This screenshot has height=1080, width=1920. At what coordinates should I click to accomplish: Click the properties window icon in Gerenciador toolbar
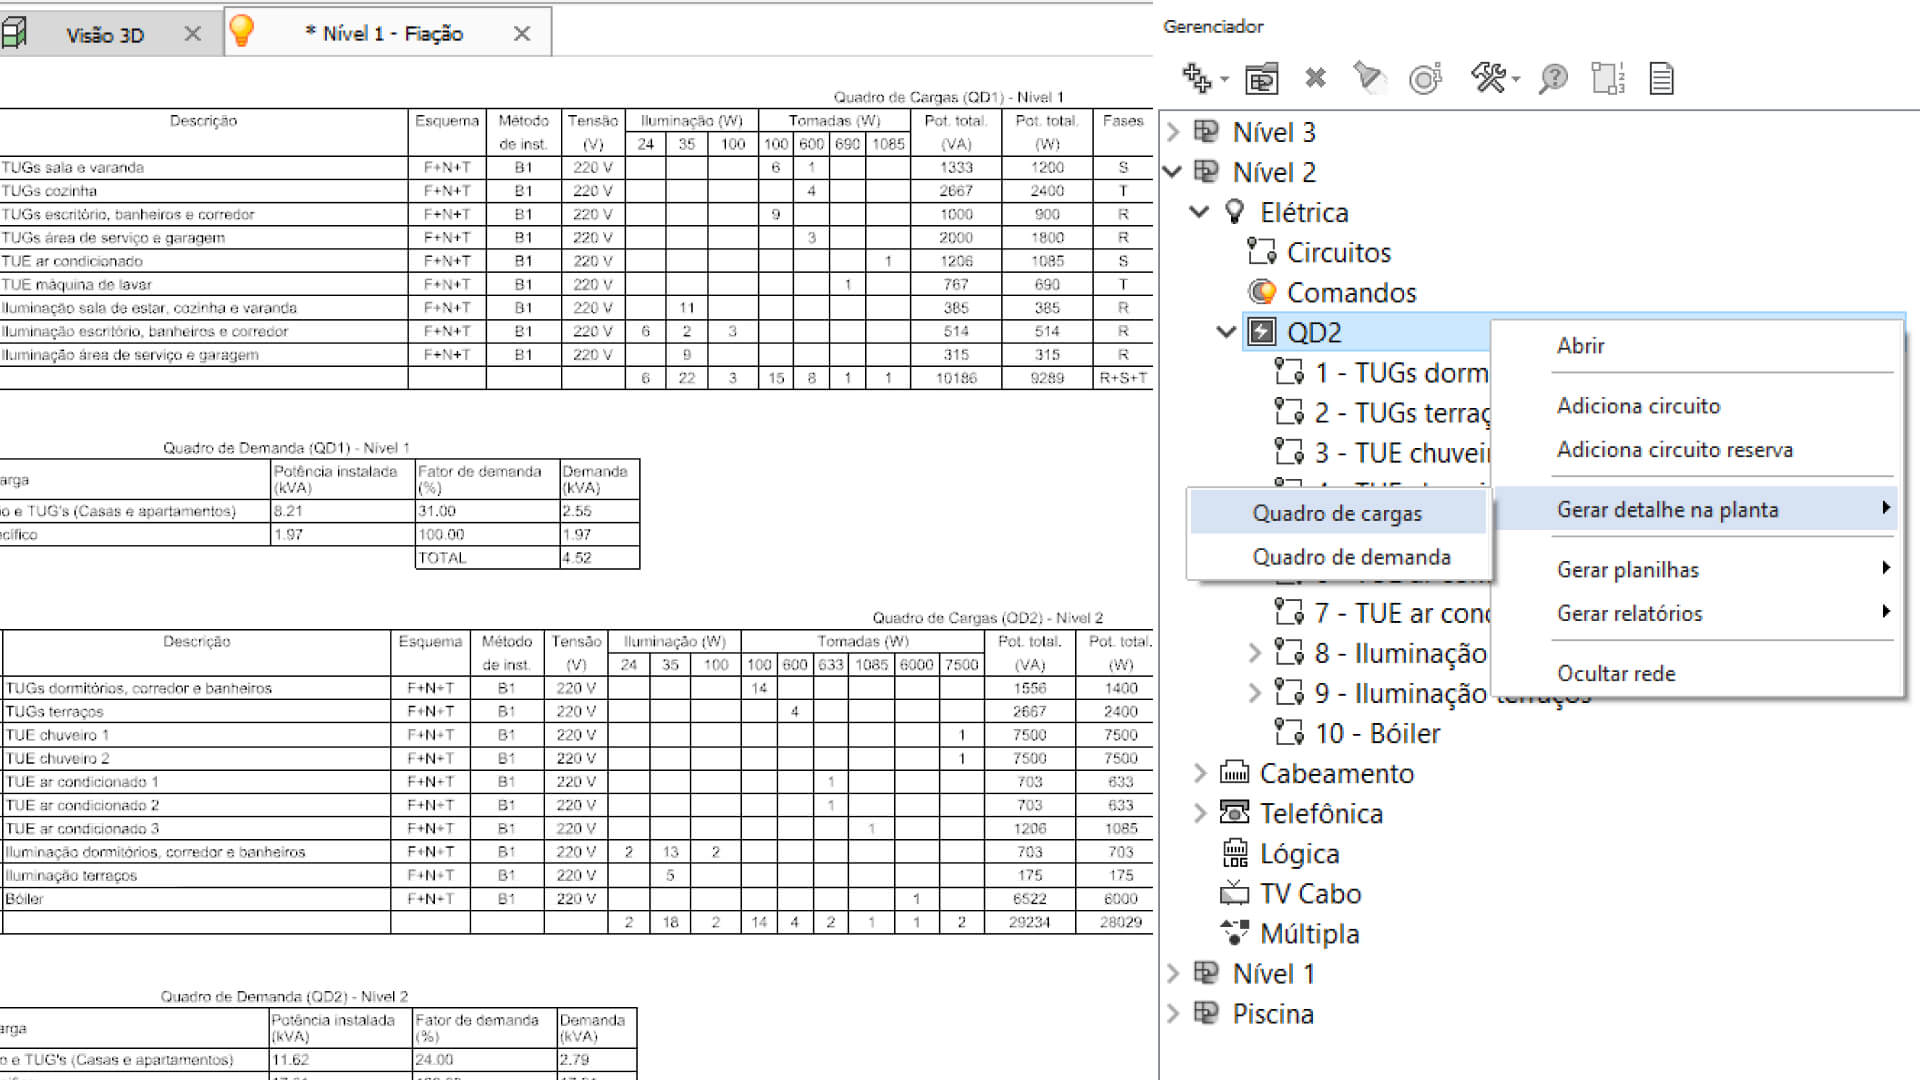point(1261,78)
